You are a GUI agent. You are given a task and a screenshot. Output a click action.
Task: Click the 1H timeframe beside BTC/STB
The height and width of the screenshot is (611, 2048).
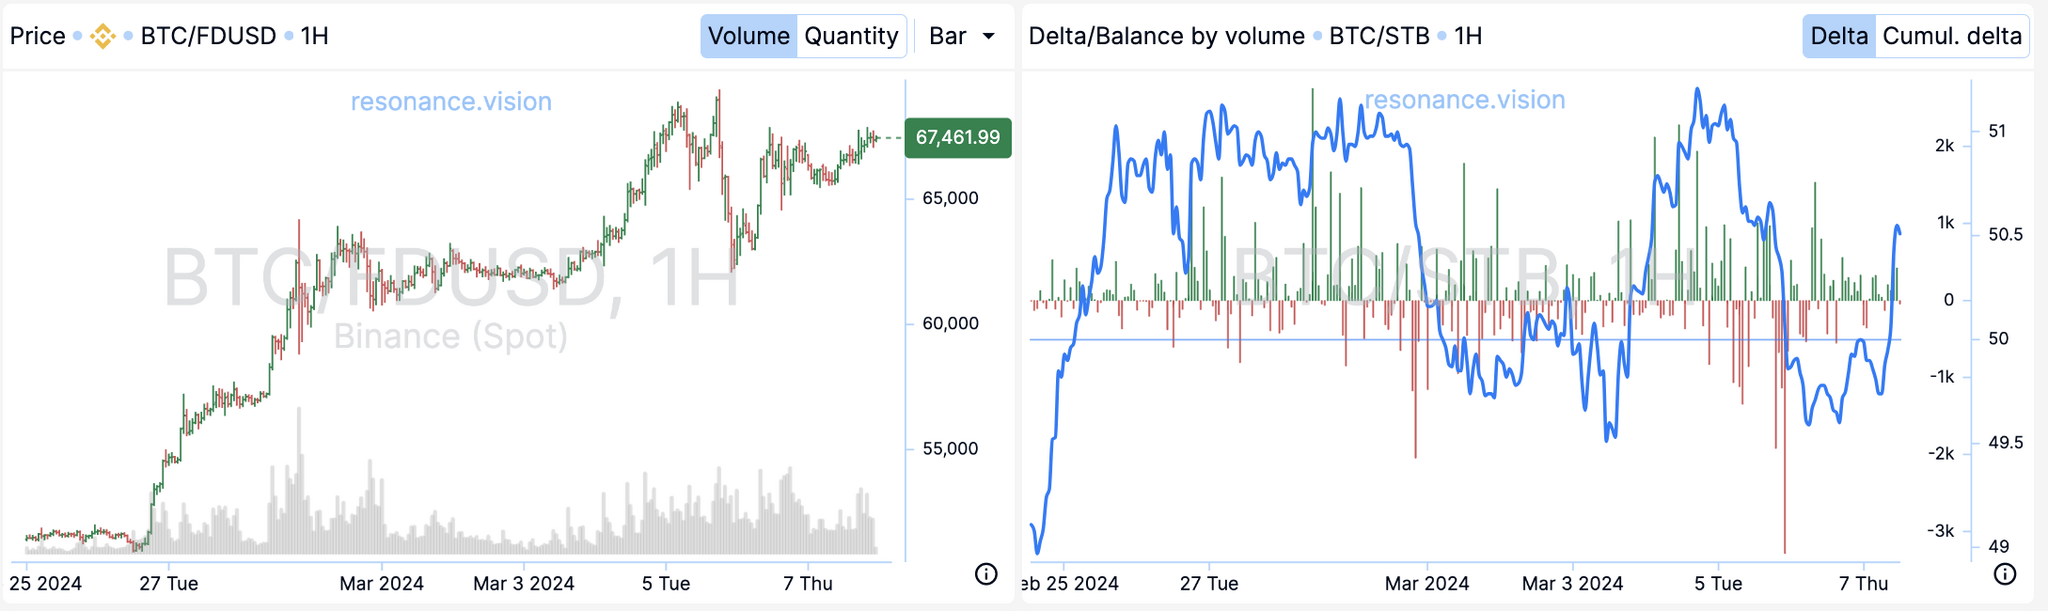point(1468,36)
